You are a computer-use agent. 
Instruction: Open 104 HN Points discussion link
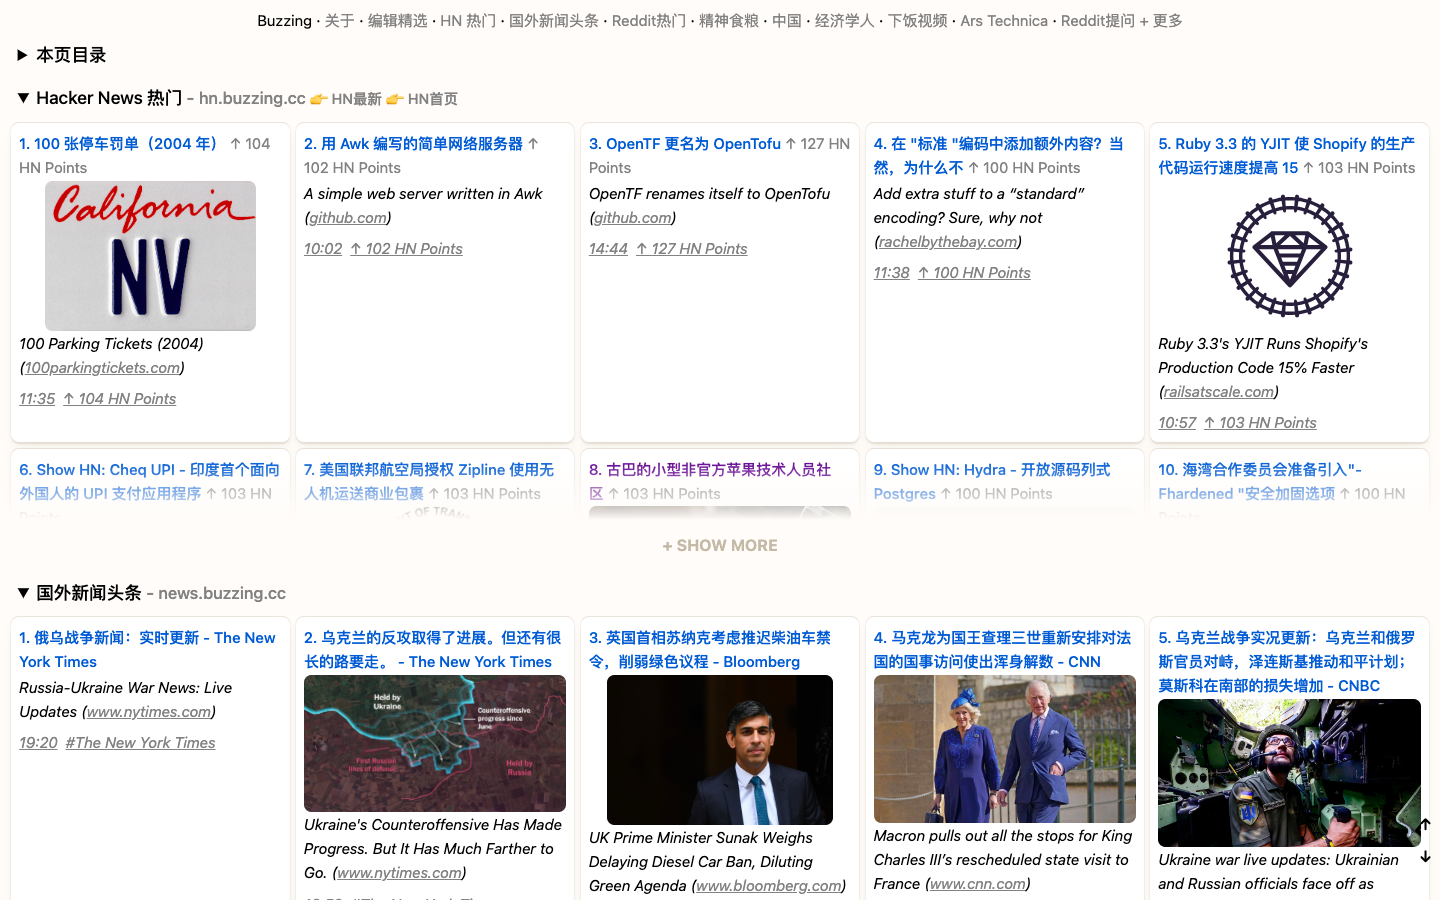coord(119,398)
